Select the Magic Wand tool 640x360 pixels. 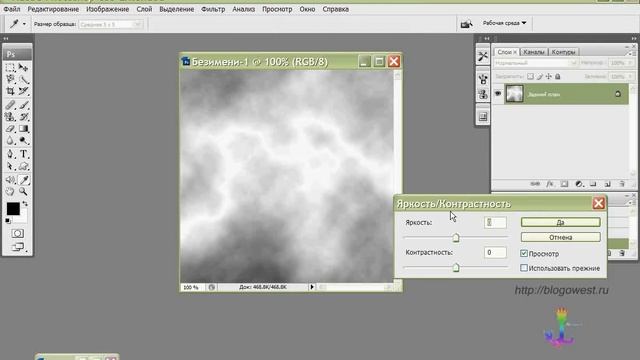(23, 79)
